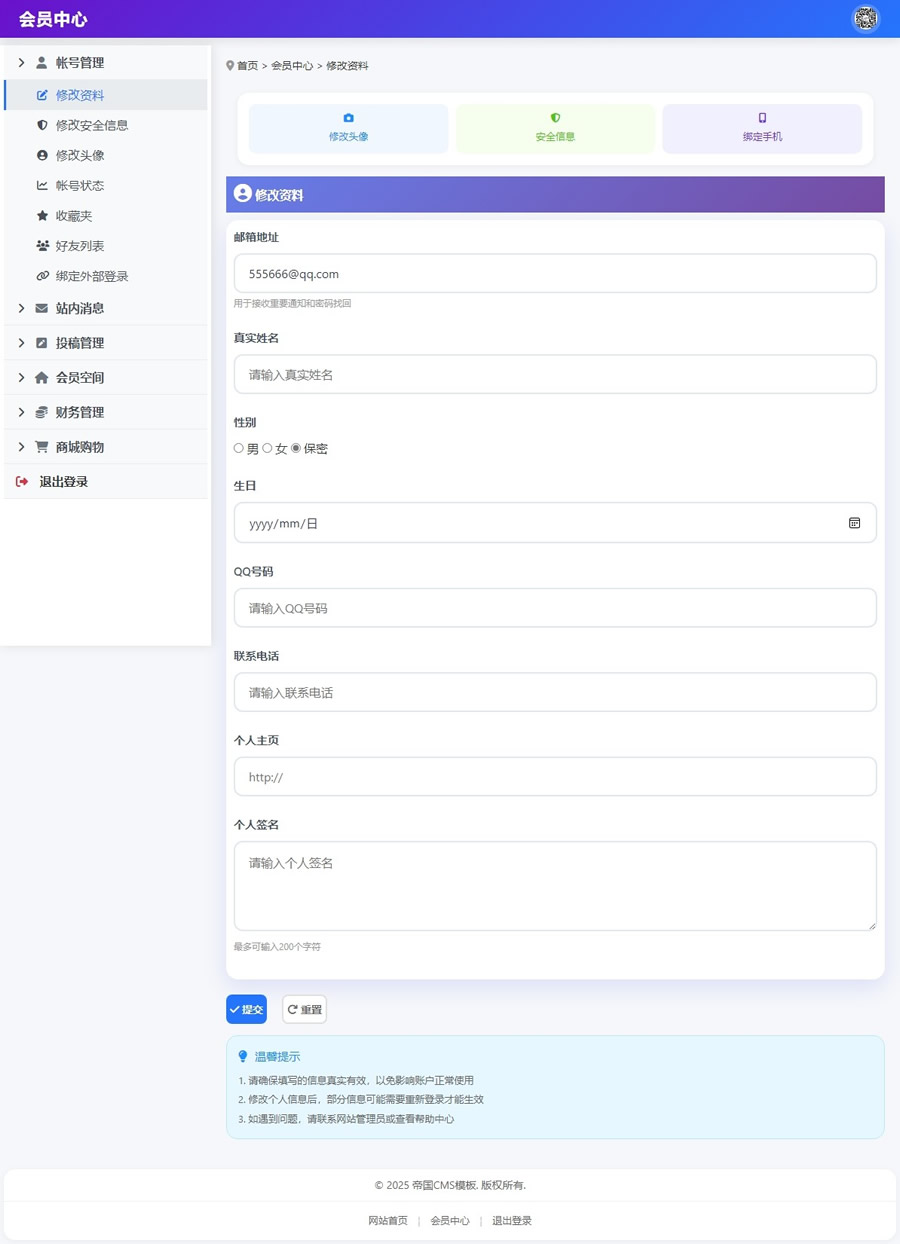Select the 男 gender radio button
The width and height of the screenshot is (900, 1244).
[x=238, y=448]
